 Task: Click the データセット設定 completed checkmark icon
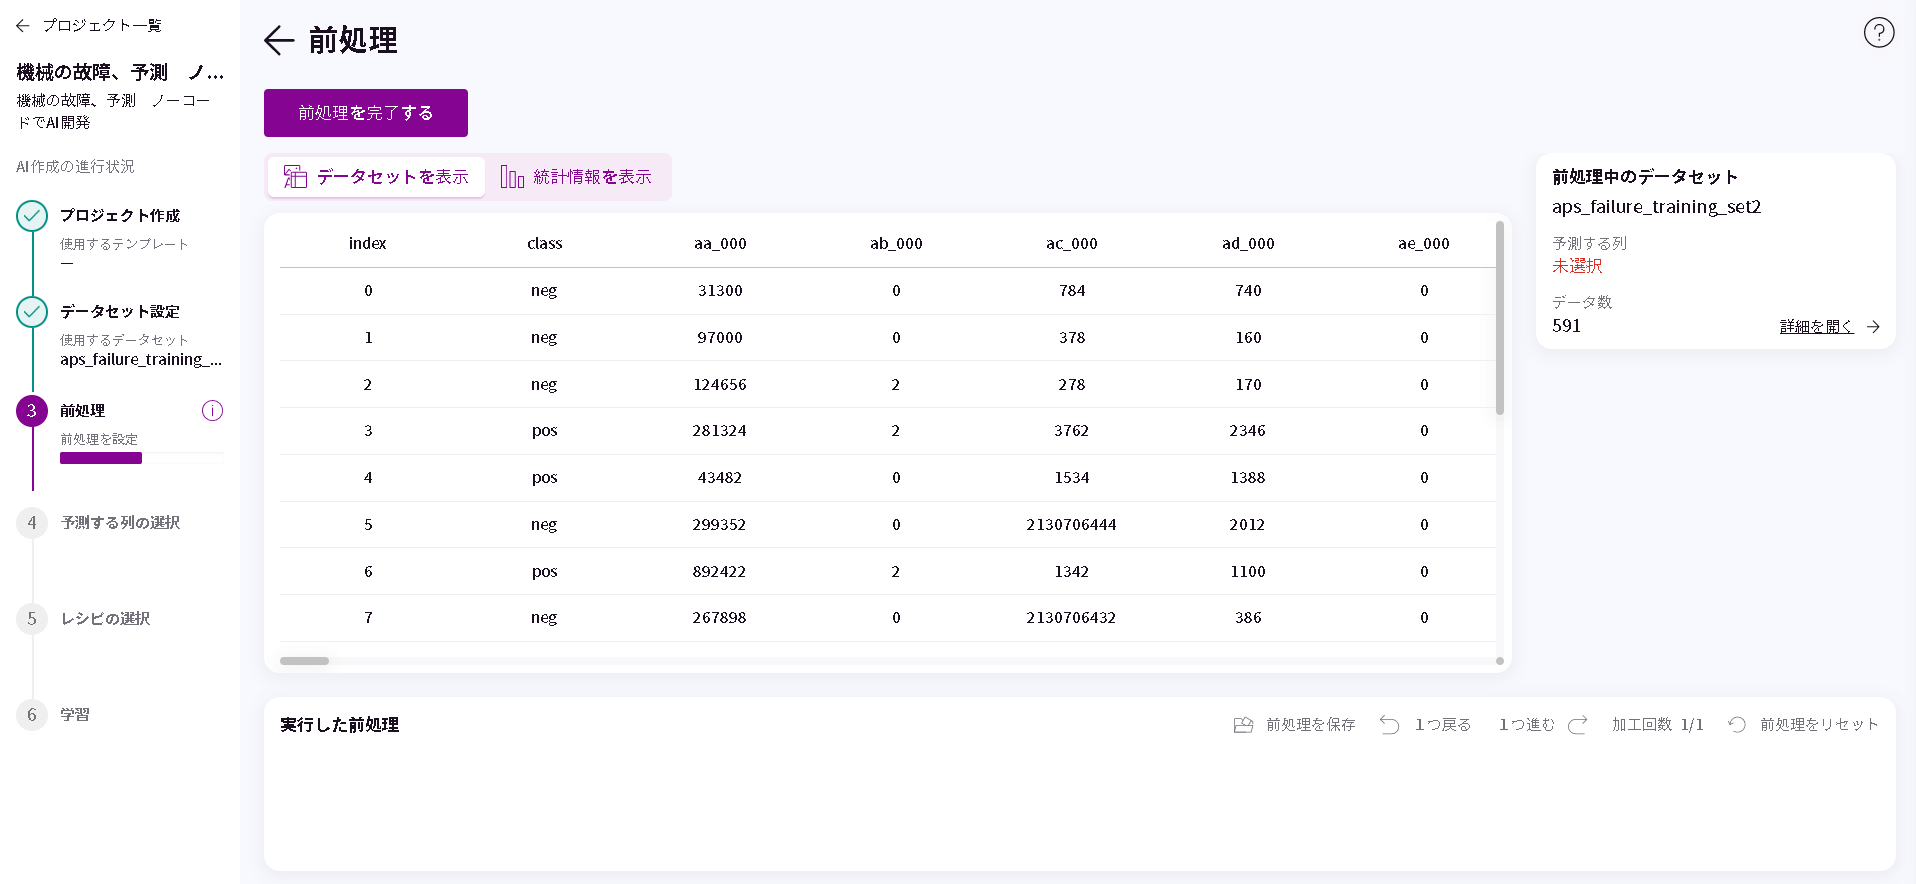click(32, 312)
